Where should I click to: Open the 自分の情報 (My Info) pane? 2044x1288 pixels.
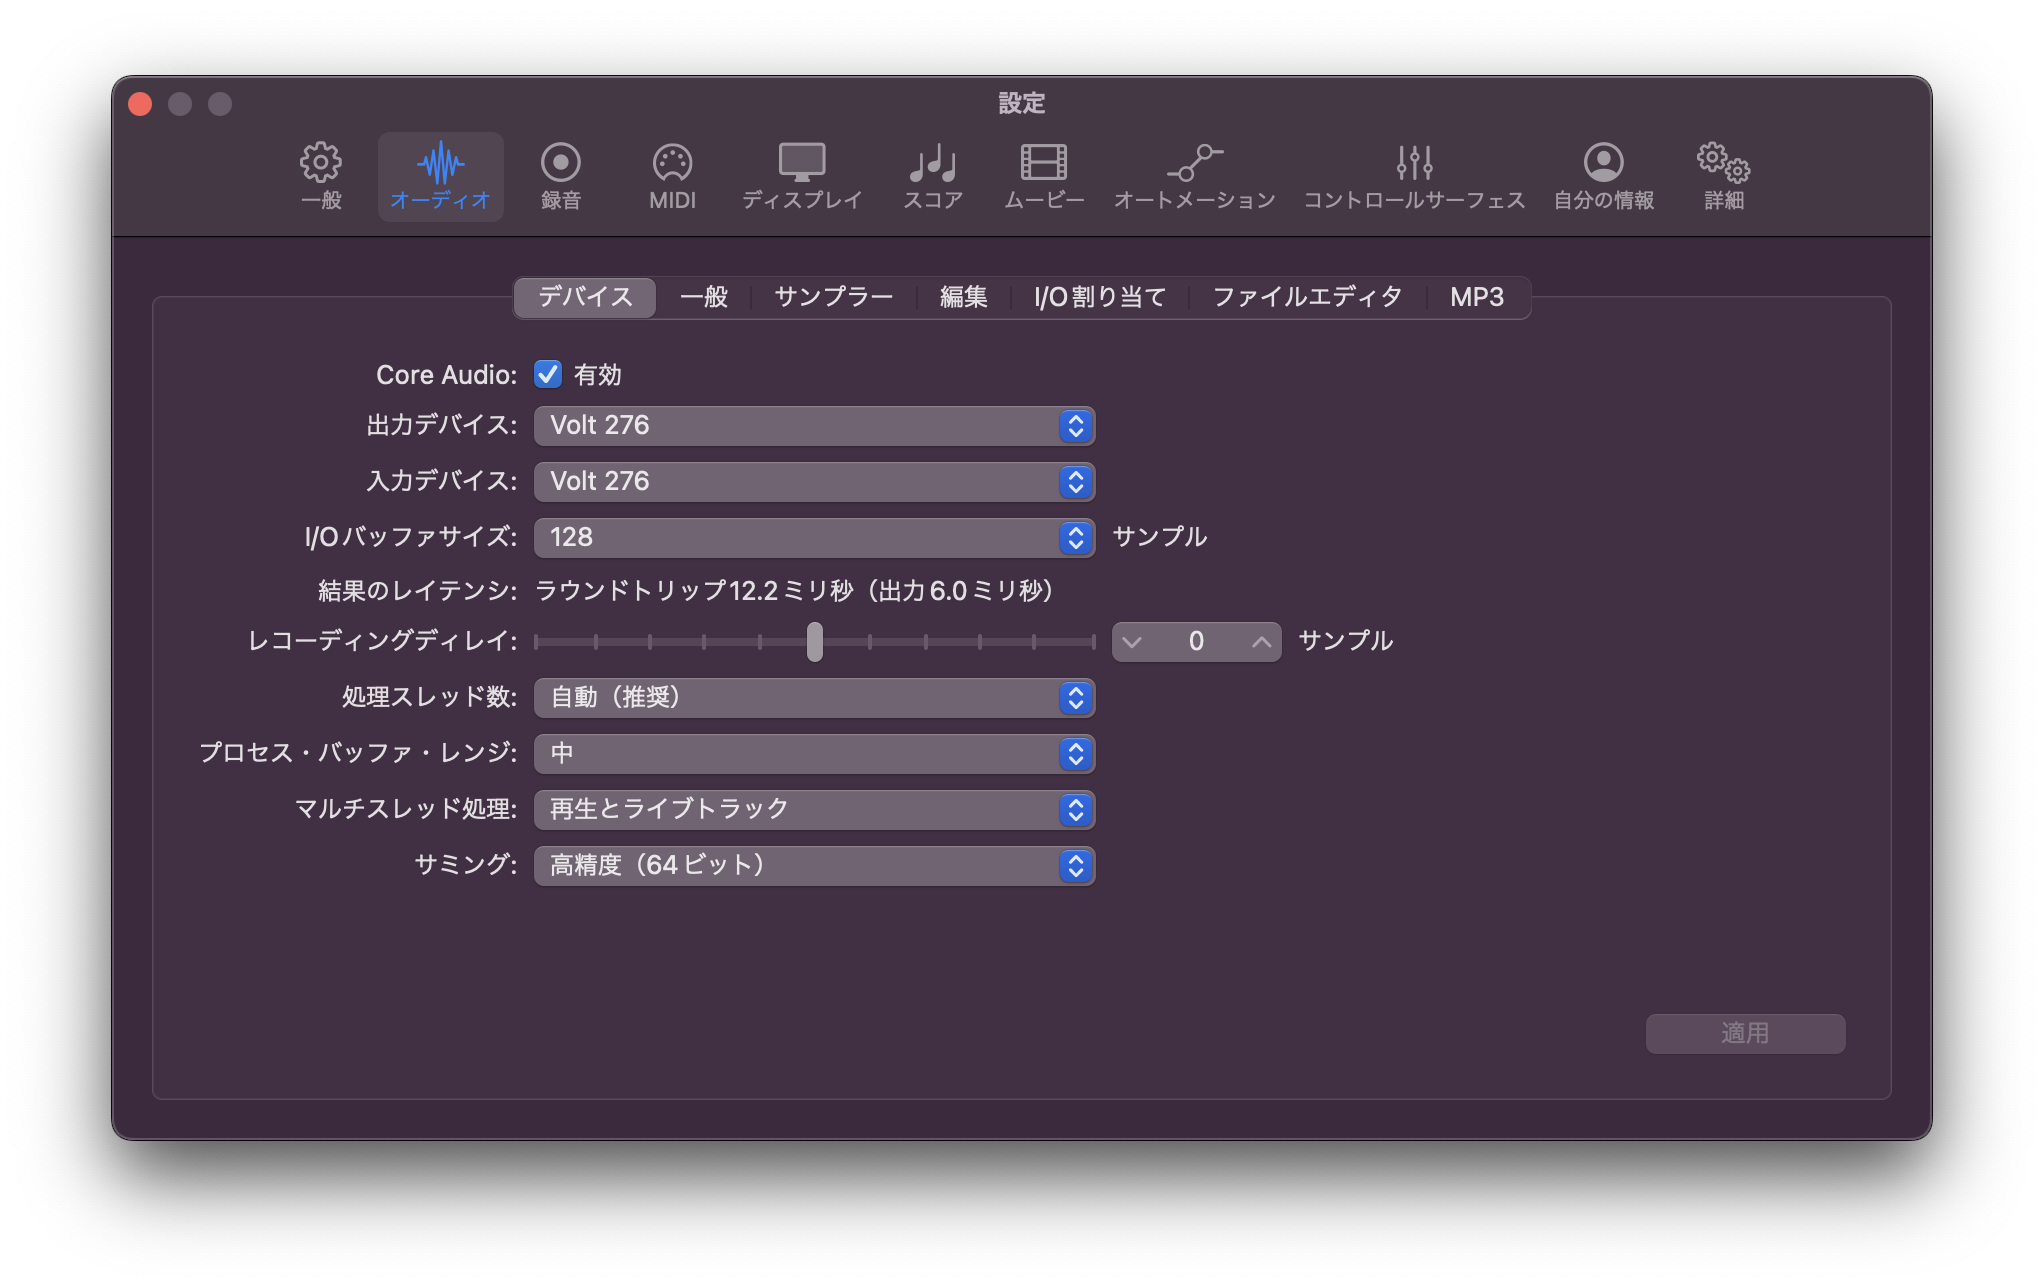click(x=1603, y=175)
